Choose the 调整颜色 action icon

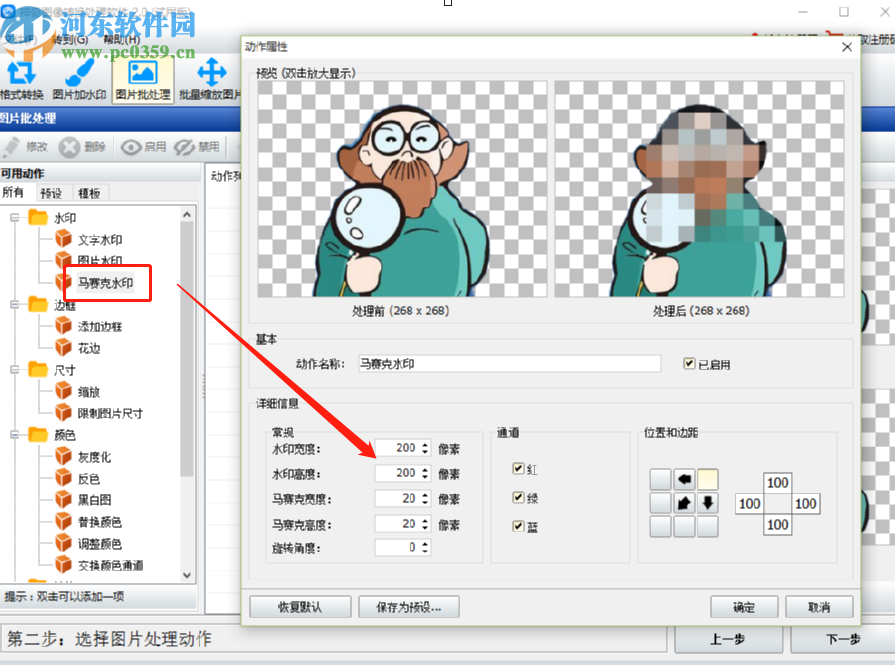[63, 543]
